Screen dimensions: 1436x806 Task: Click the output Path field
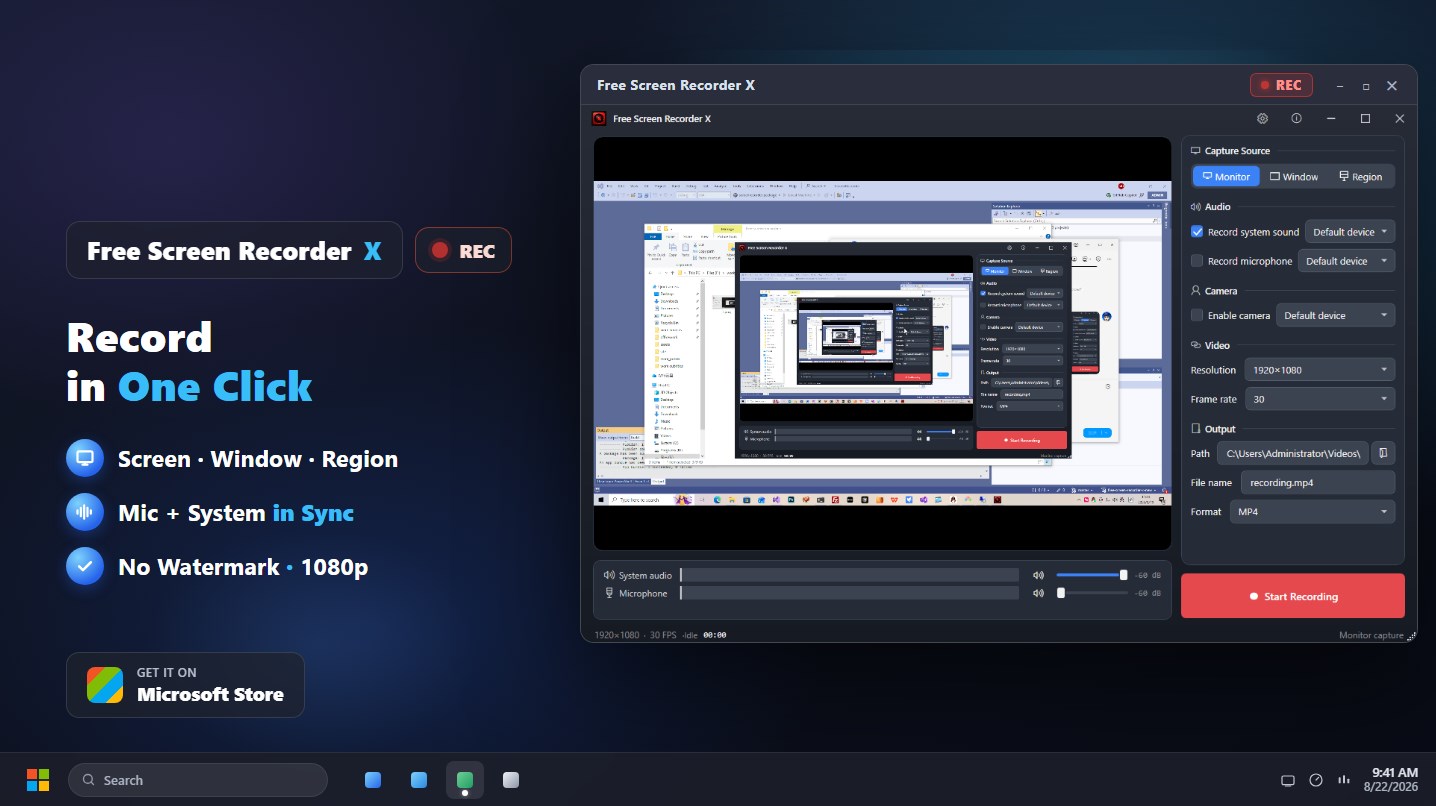(x=1292, y=453)
